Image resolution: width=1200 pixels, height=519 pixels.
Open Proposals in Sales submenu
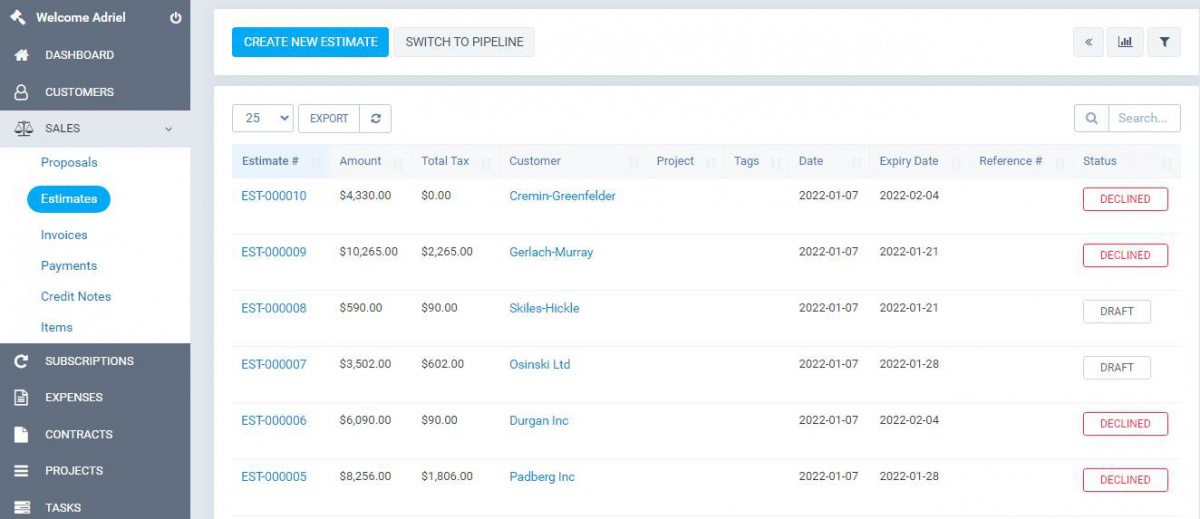[x=69, y=162]
